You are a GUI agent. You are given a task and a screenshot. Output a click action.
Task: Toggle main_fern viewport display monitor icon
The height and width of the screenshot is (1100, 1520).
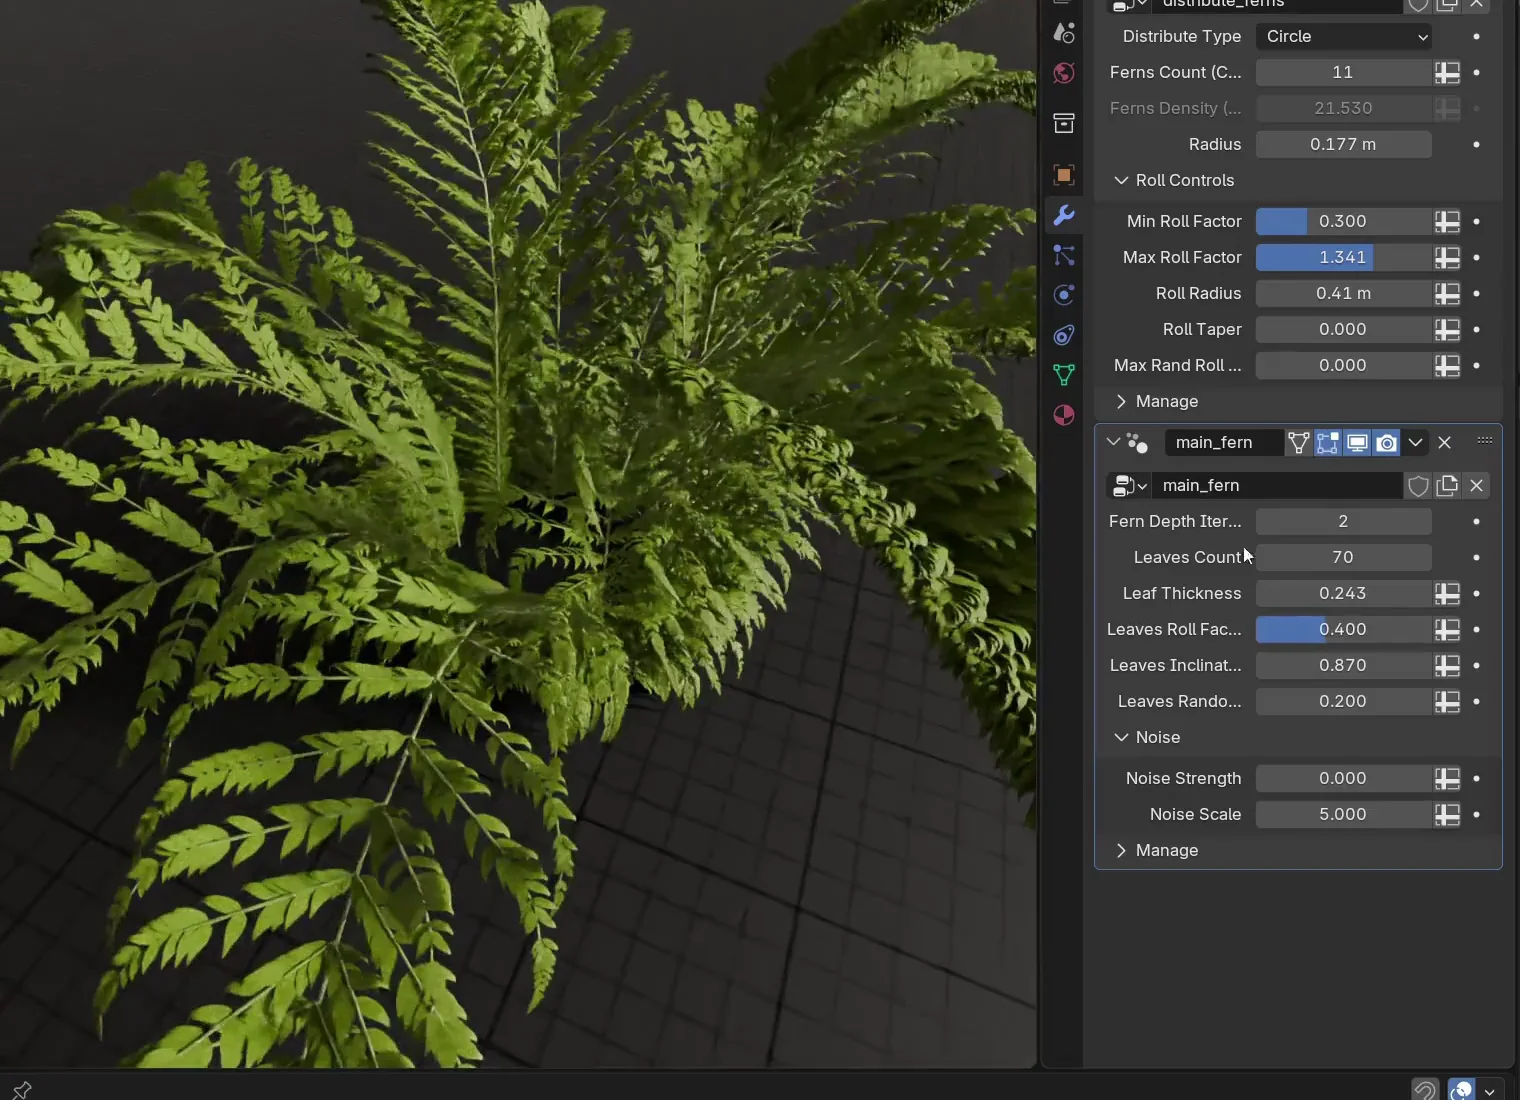1356,443
